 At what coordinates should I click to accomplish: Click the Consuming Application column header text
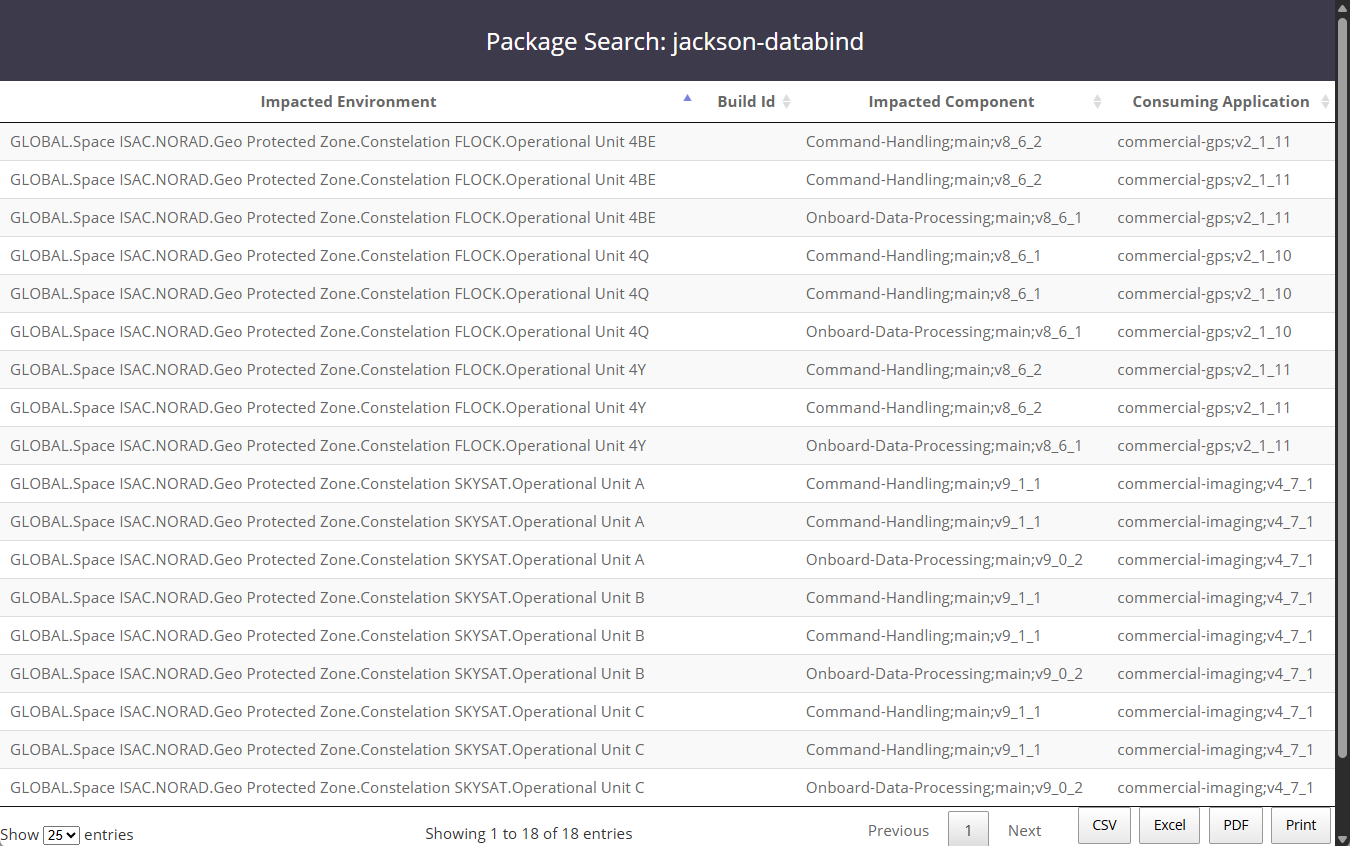pos(1220,102)
